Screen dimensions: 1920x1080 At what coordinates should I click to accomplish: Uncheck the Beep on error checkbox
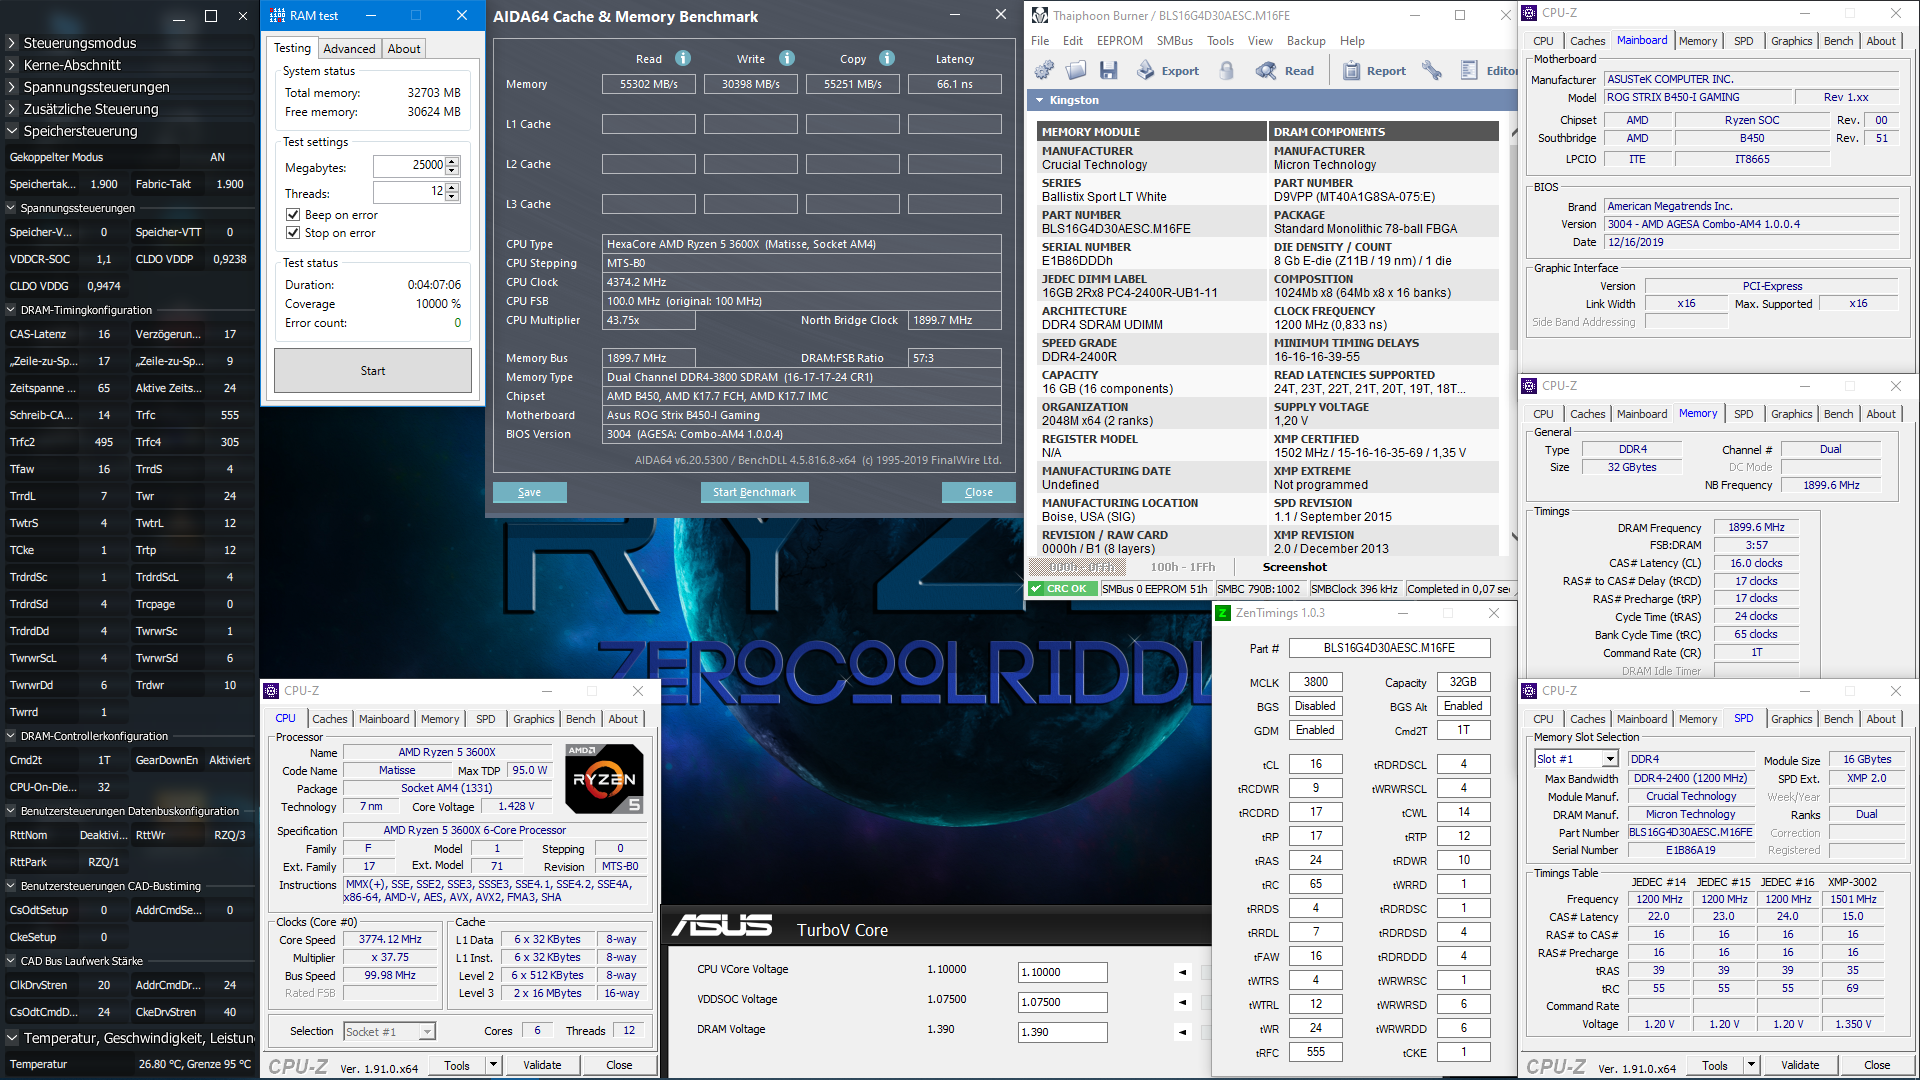(293, 215)
